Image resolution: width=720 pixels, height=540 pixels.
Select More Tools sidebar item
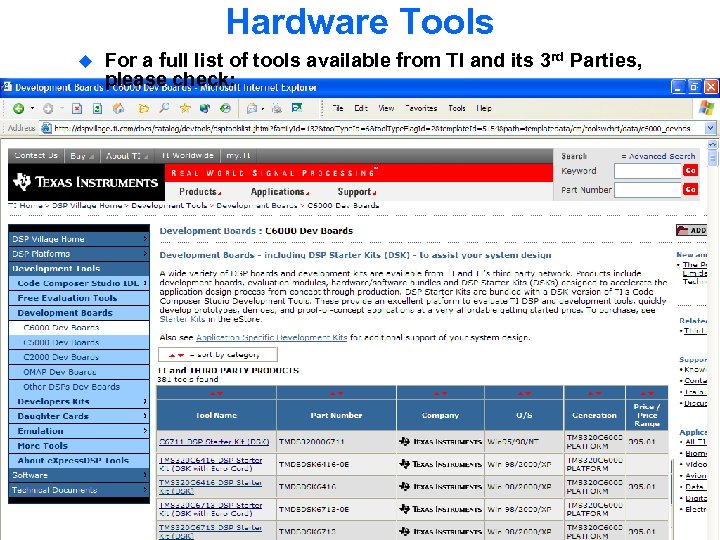pos(79,445)
